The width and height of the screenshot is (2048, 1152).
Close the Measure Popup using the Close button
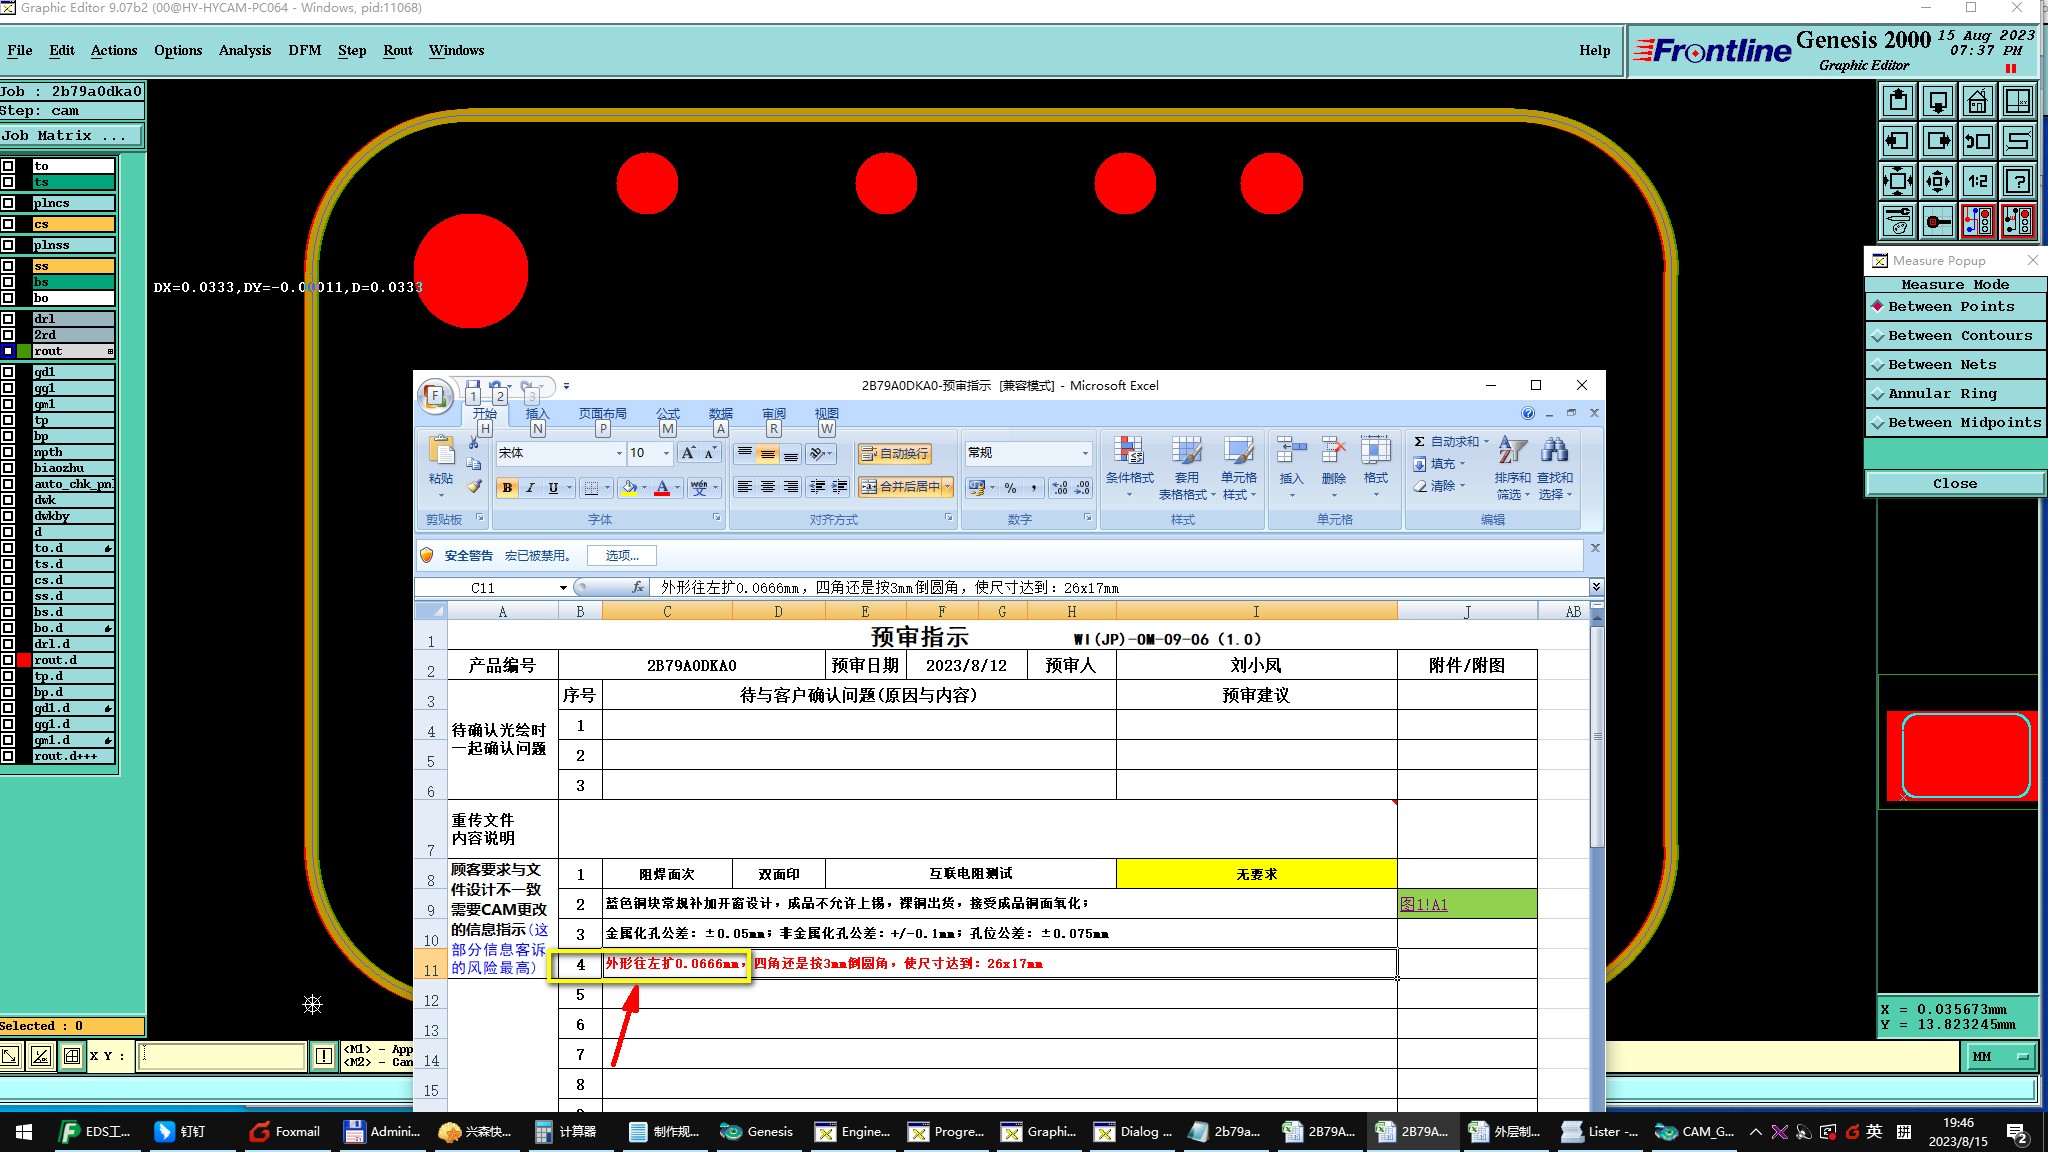pos(1954,484)
